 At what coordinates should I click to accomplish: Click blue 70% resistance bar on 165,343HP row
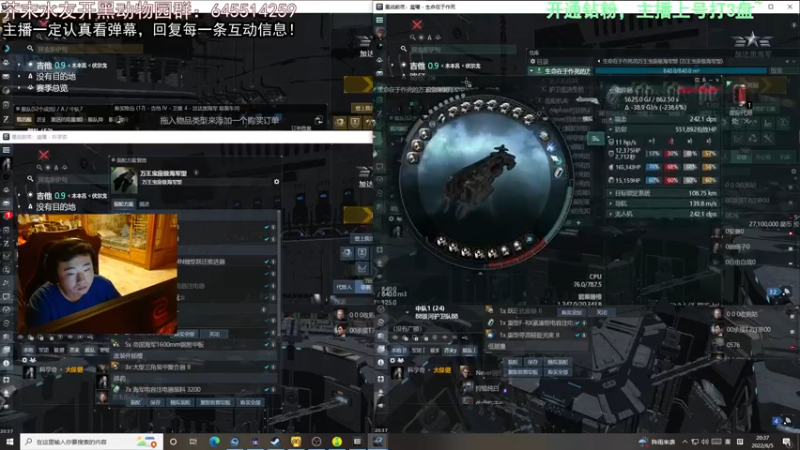coord(653,167)
